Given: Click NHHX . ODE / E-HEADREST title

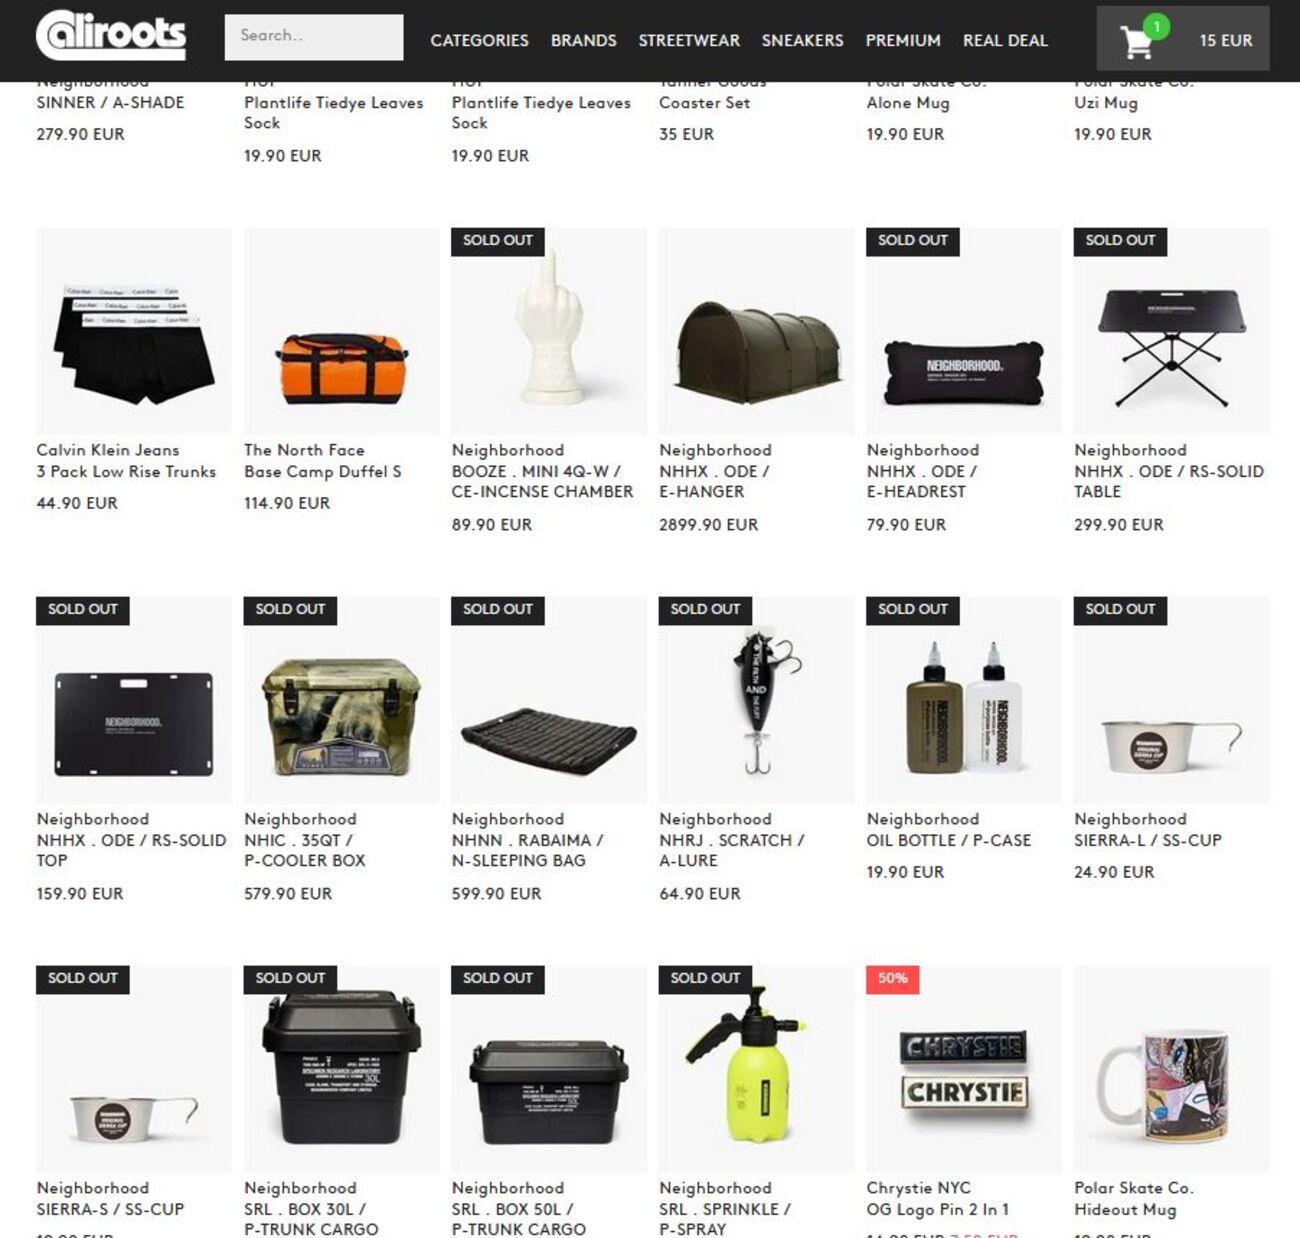Looking at the screenshot, I should click(x=922, y=481).
